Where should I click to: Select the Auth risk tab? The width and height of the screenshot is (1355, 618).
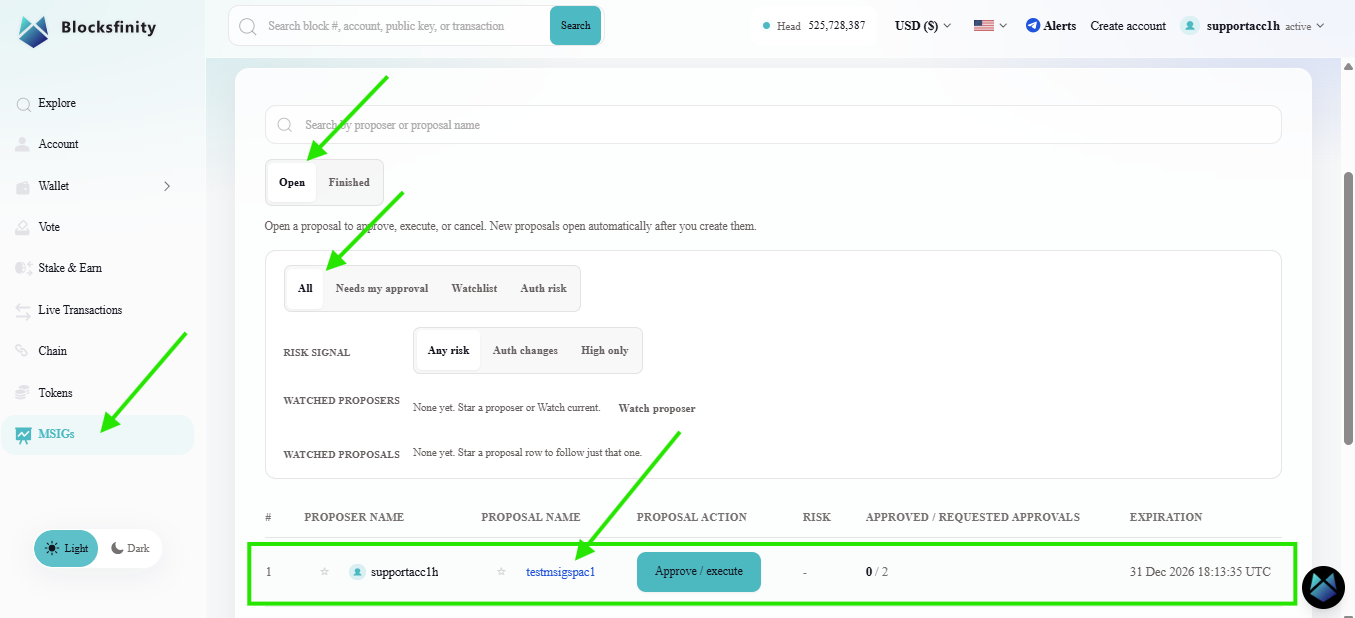[x=543, y=288]
